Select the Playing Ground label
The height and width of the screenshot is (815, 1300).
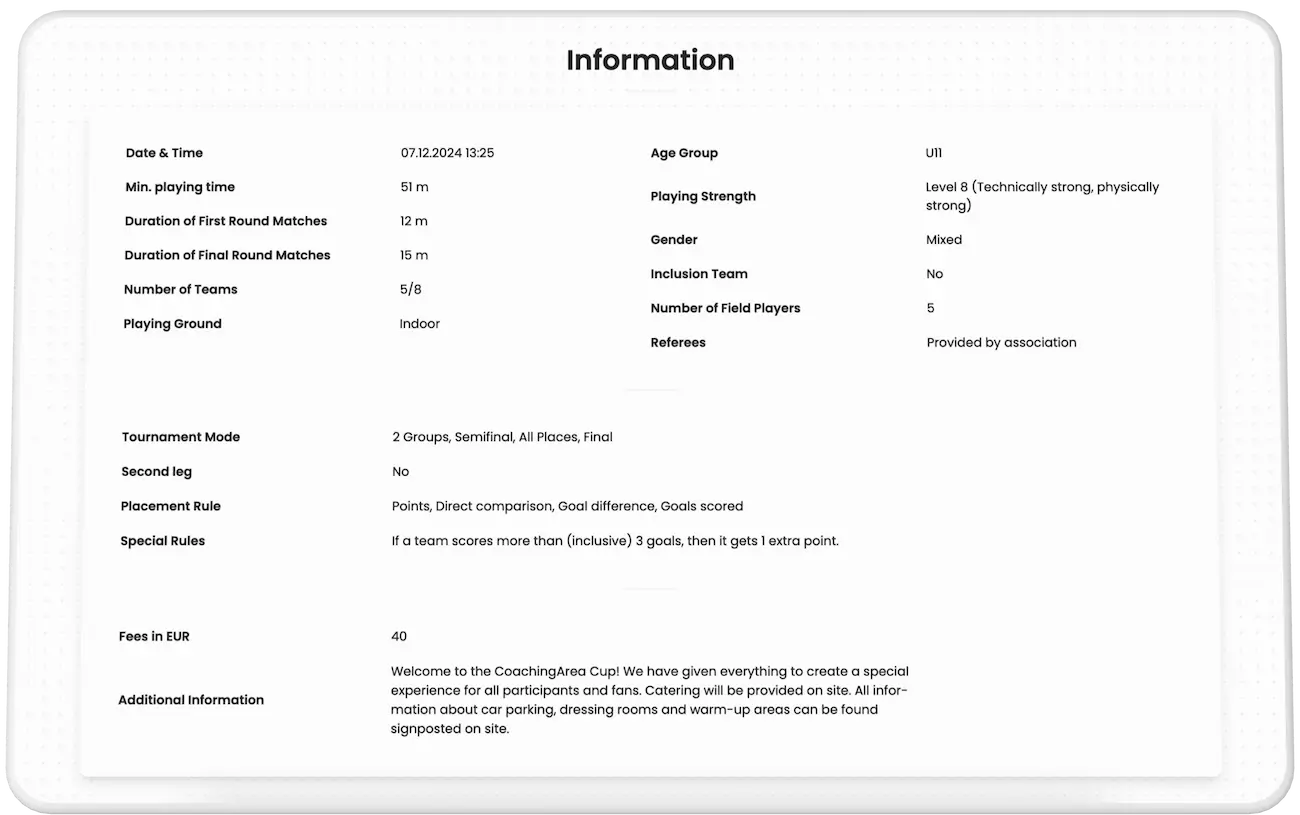[x=173, y=324]
